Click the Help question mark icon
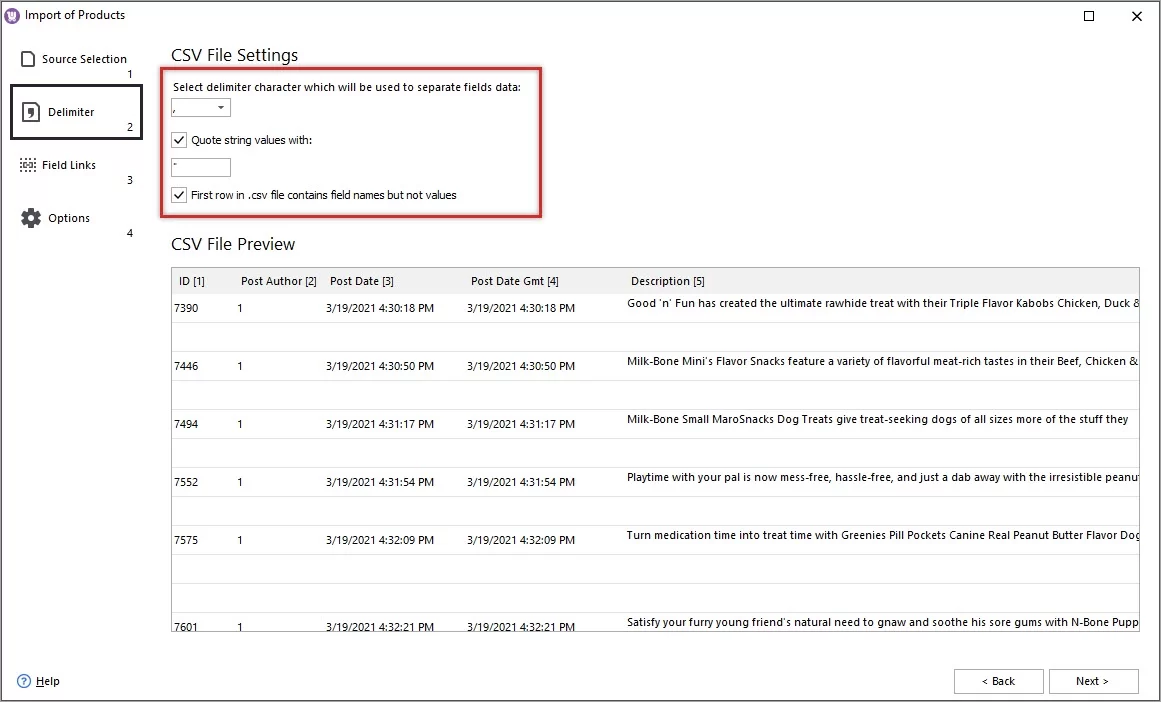The image size is (1161, 702). coord(23,681)
